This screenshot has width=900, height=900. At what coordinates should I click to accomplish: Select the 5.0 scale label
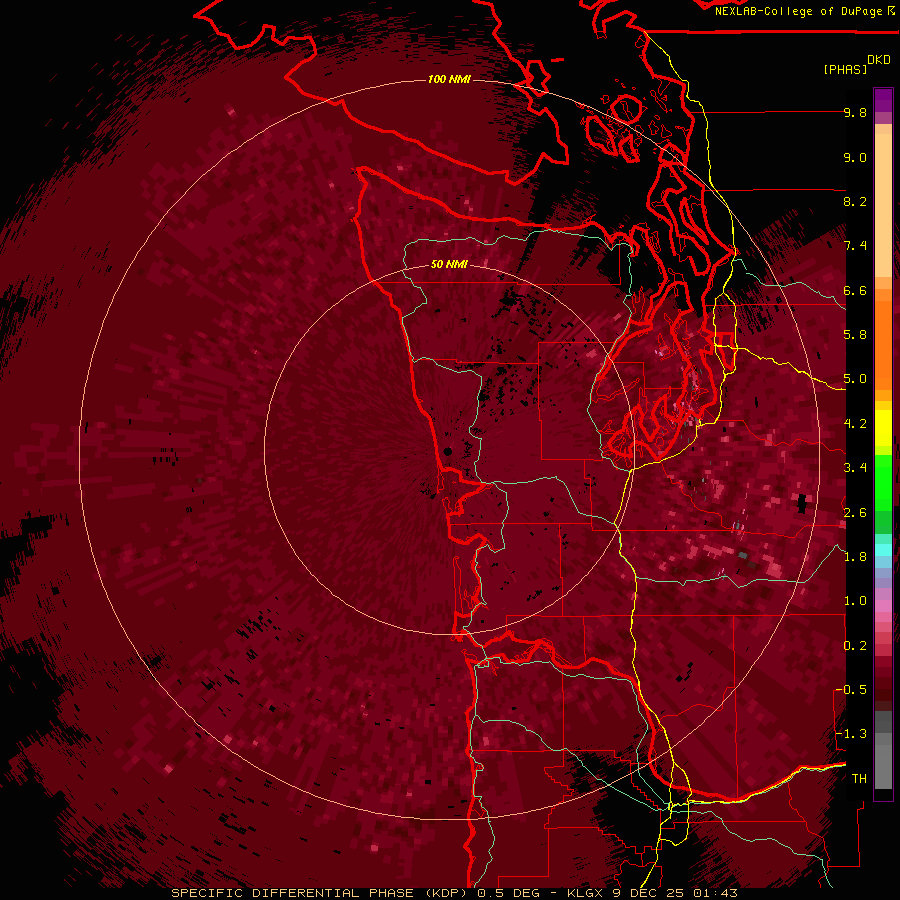point(855,379)
